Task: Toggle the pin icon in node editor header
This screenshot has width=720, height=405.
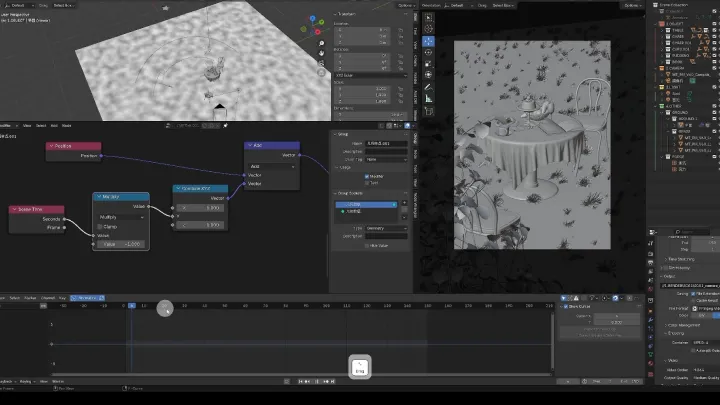Action: [225, 125]
